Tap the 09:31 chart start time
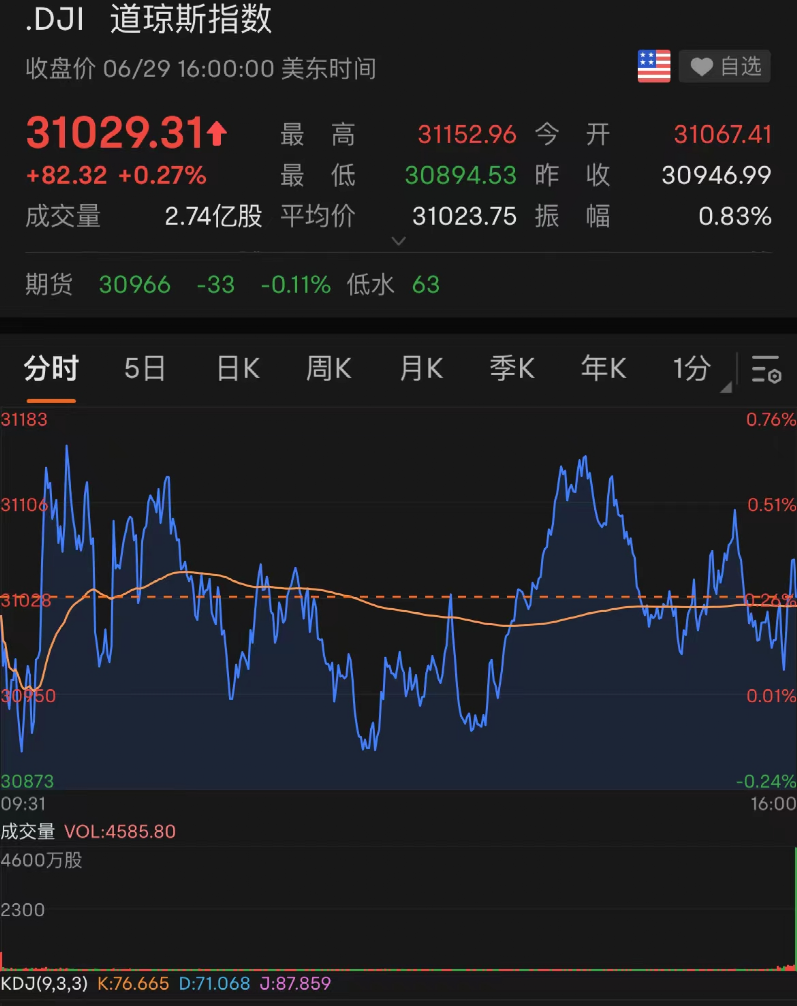The image size is (797, 1006). point(23,804)
